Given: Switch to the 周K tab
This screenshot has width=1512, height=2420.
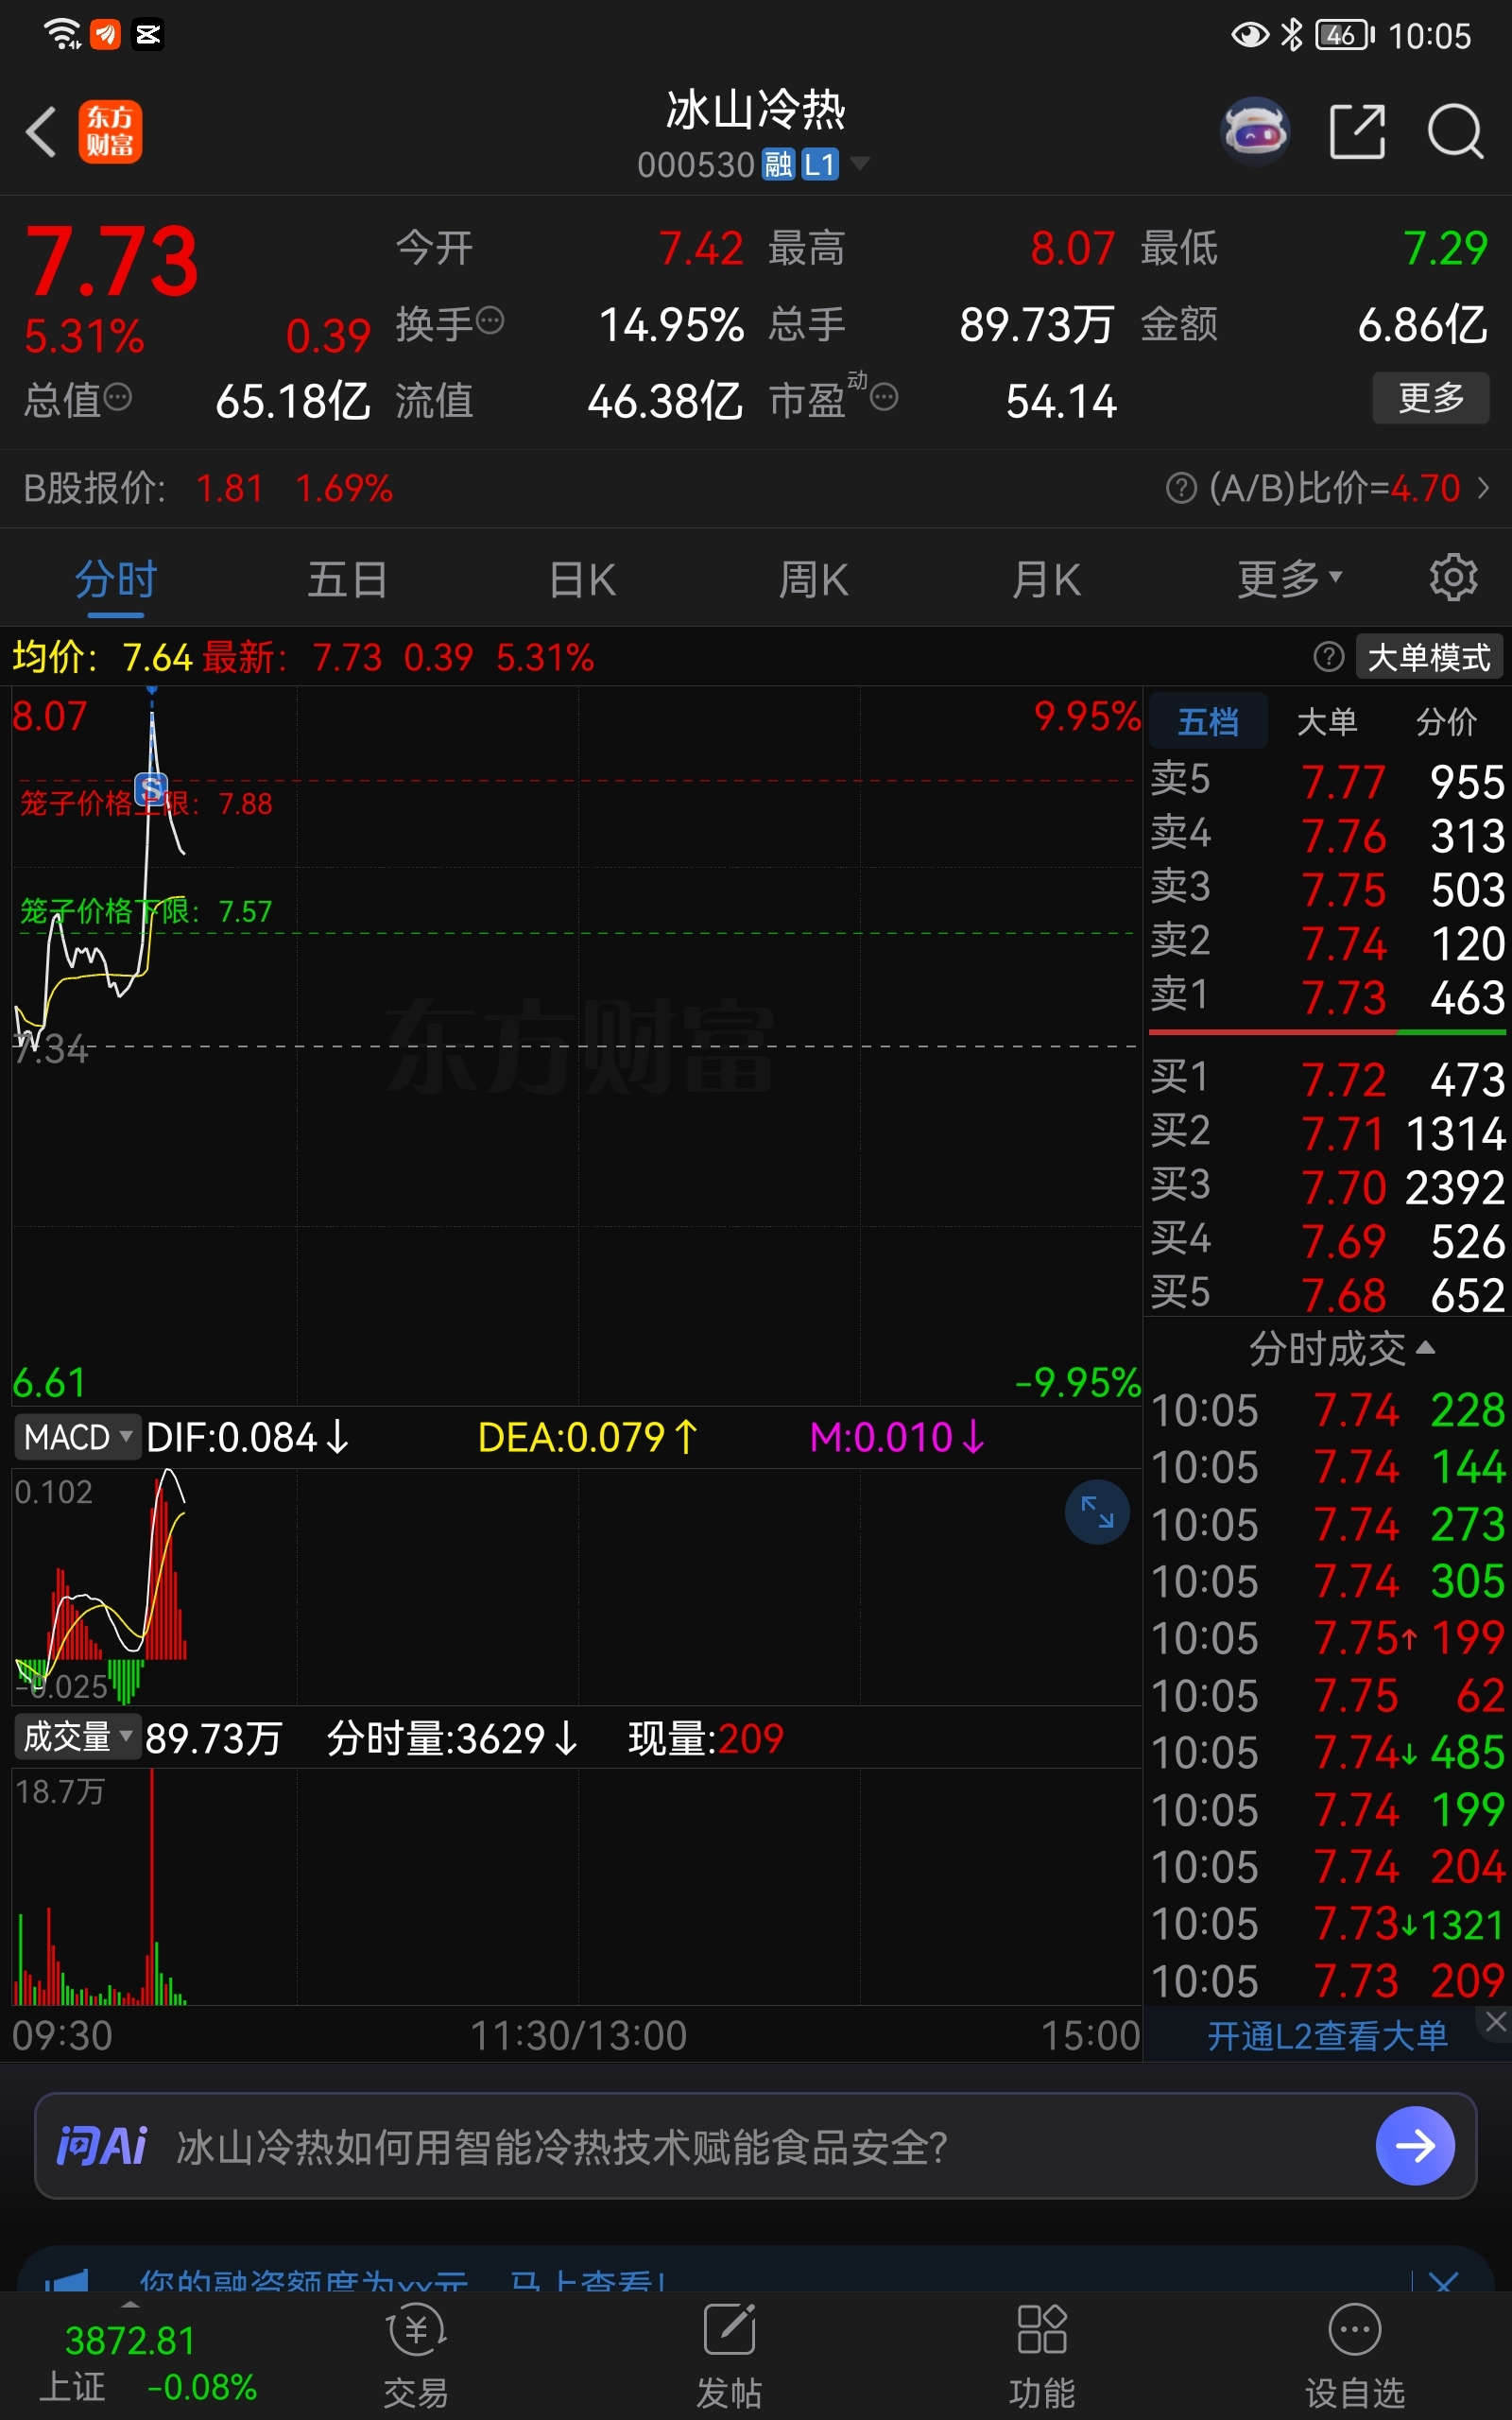Looking at the screenshot, I should pos(813,579).
